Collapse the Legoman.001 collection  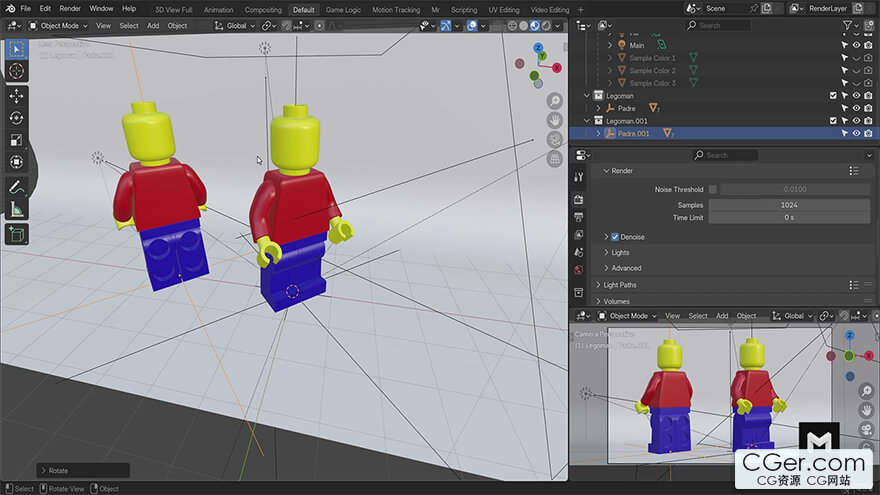pyautogui.click(x=587, y=121)
